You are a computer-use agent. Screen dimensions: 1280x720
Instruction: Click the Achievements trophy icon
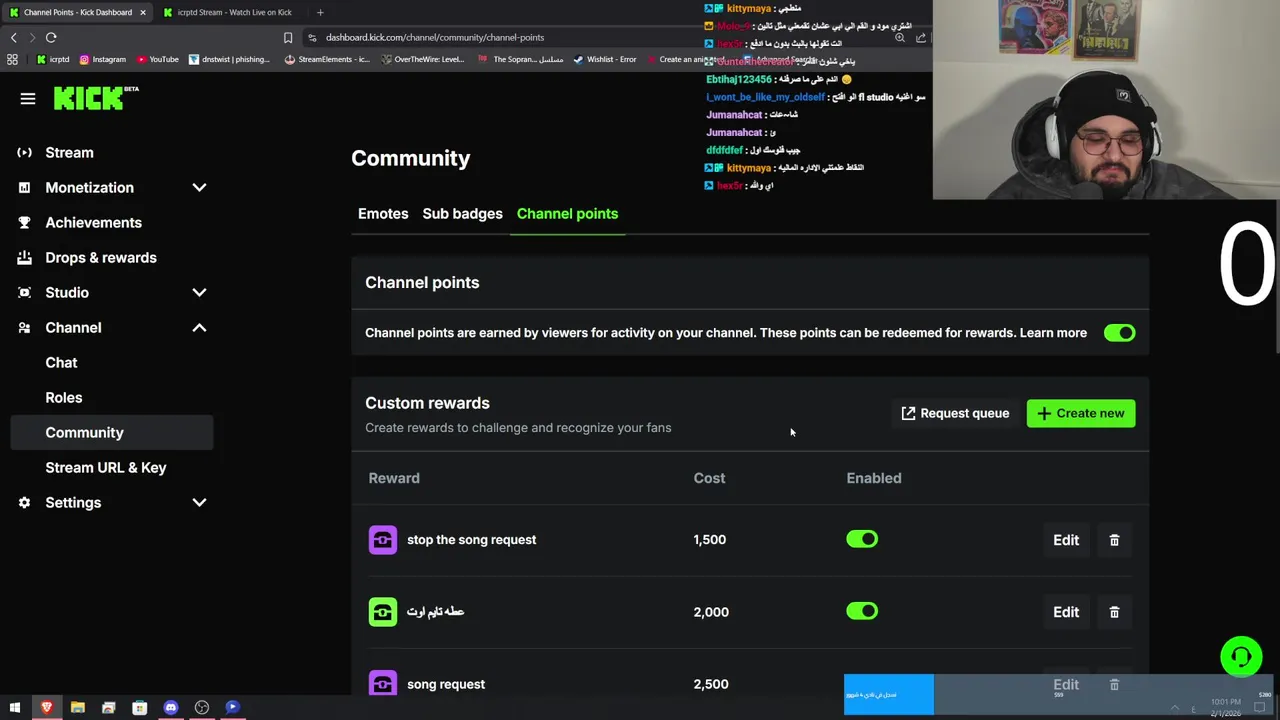pyautogui.click(x=24, y=223)
